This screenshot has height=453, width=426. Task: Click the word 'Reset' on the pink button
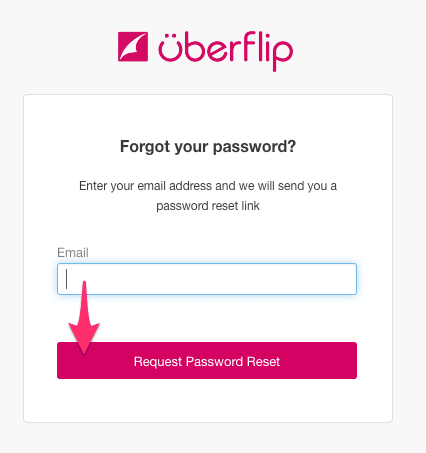coord(263,362)
